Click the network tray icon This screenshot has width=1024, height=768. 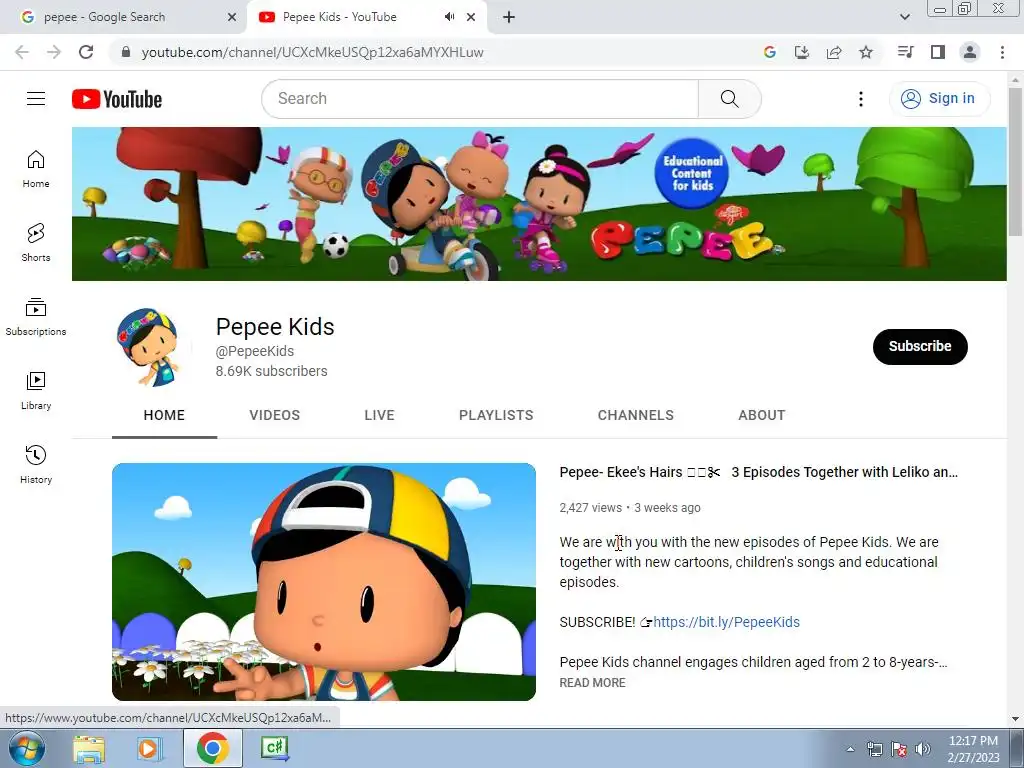point(874,749)
